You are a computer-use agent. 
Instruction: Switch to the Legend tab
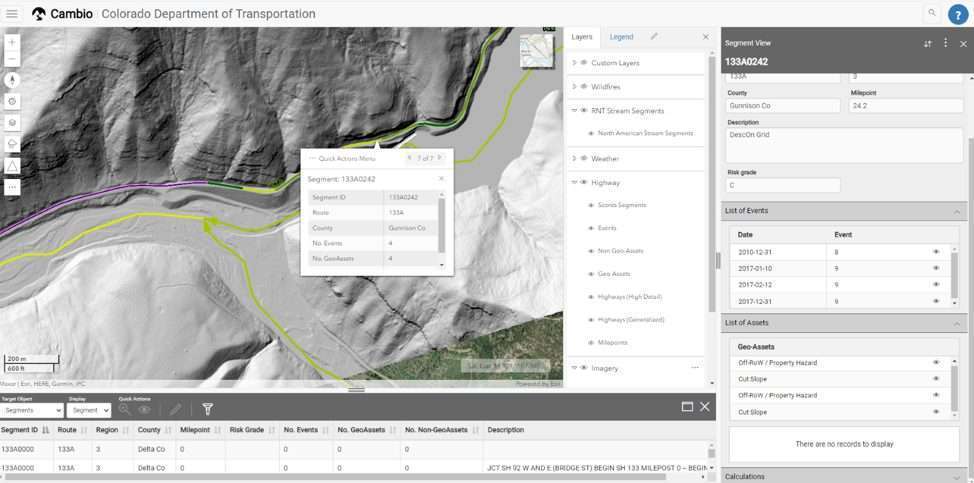point(621,37)
